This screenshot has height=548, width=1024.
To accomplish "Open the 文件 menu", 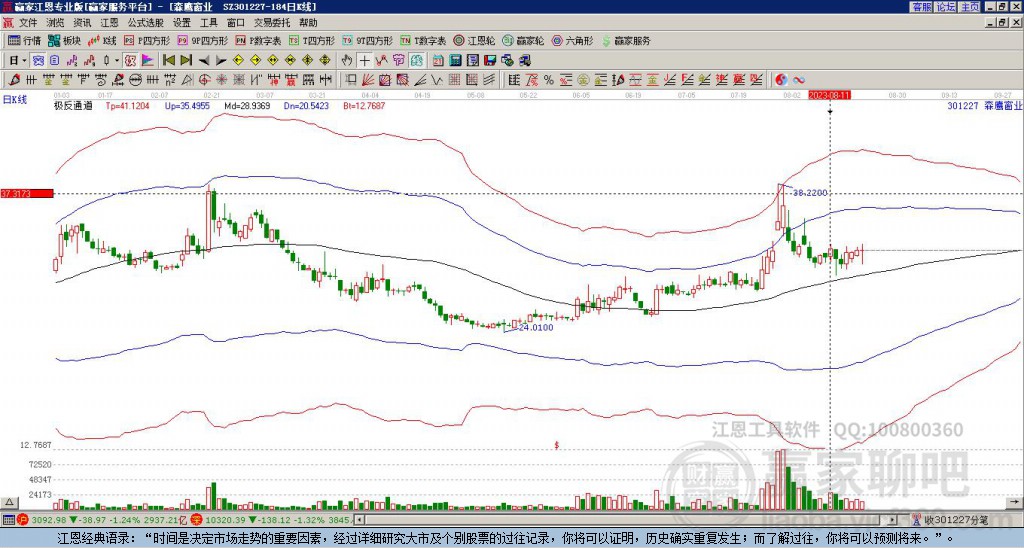I will pyautogui.click(x=28, y=23).
